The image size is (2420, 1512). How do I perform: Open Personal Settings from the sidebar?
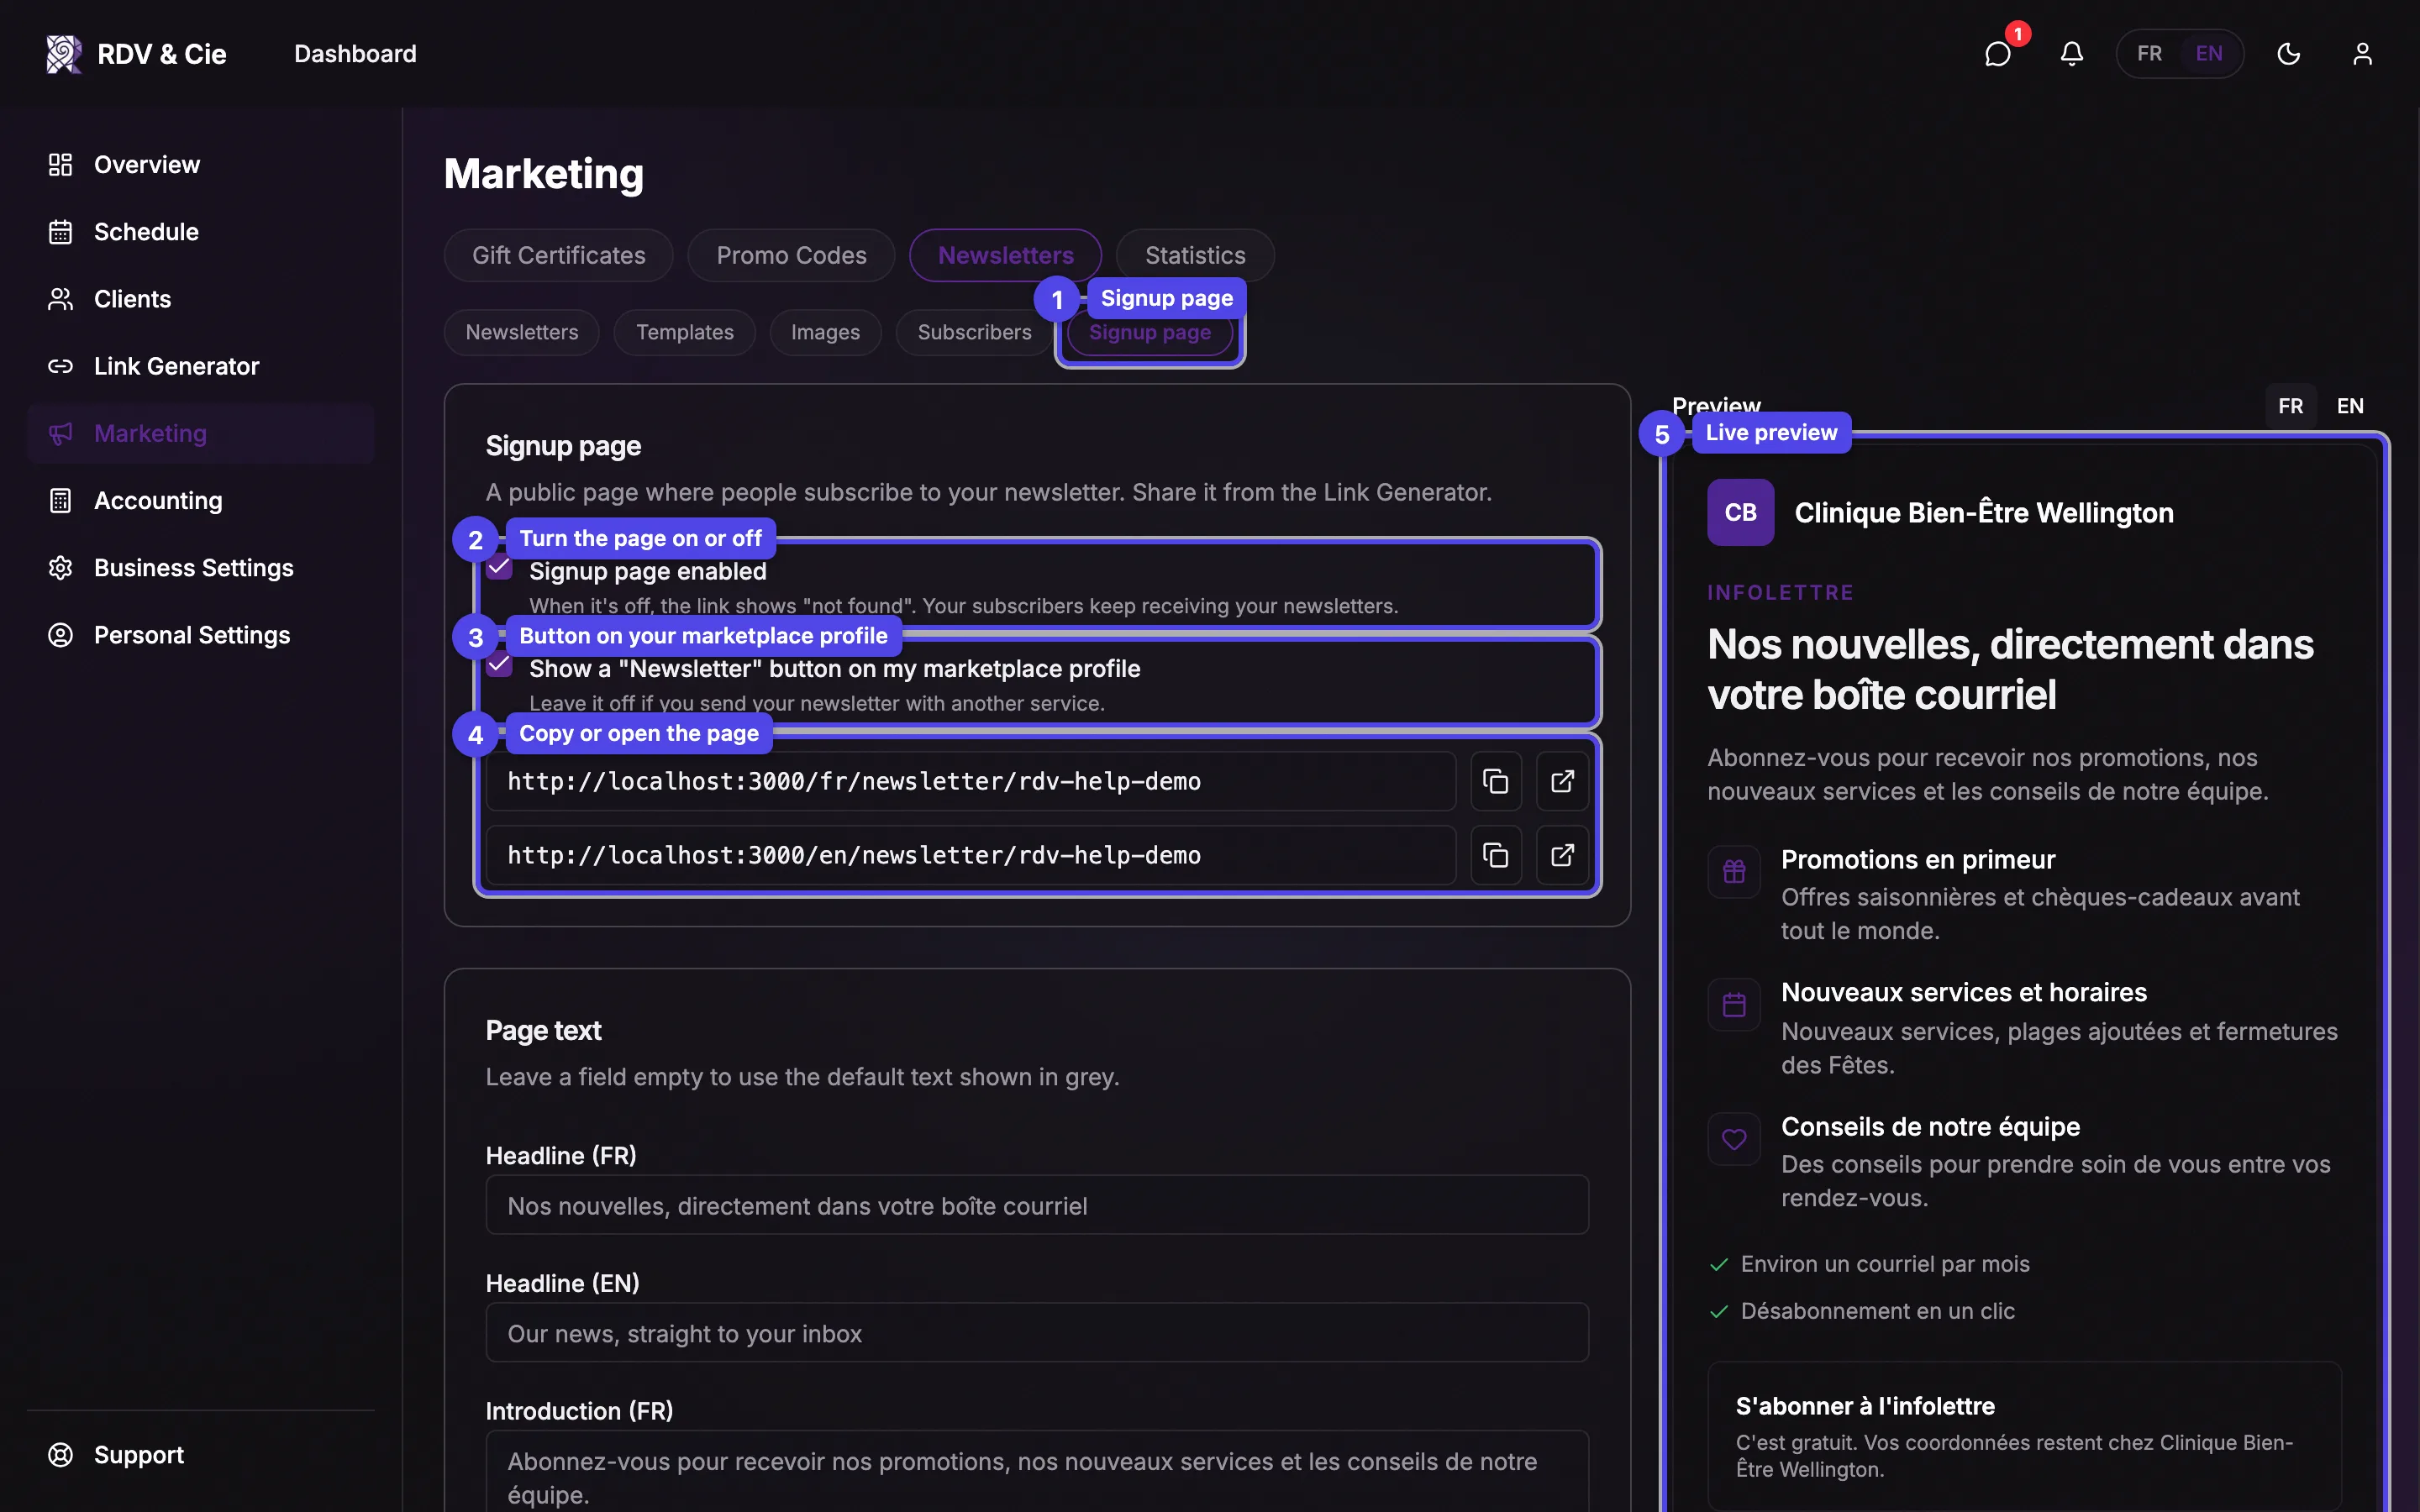click(x=200, y=635)
